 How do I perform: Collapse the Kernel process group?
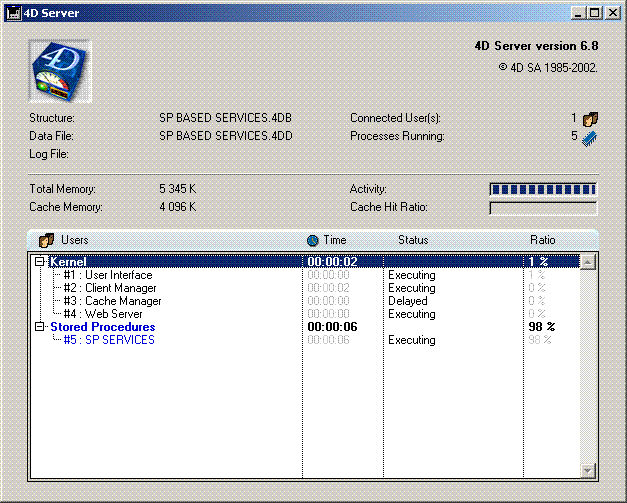coord(40,262)
